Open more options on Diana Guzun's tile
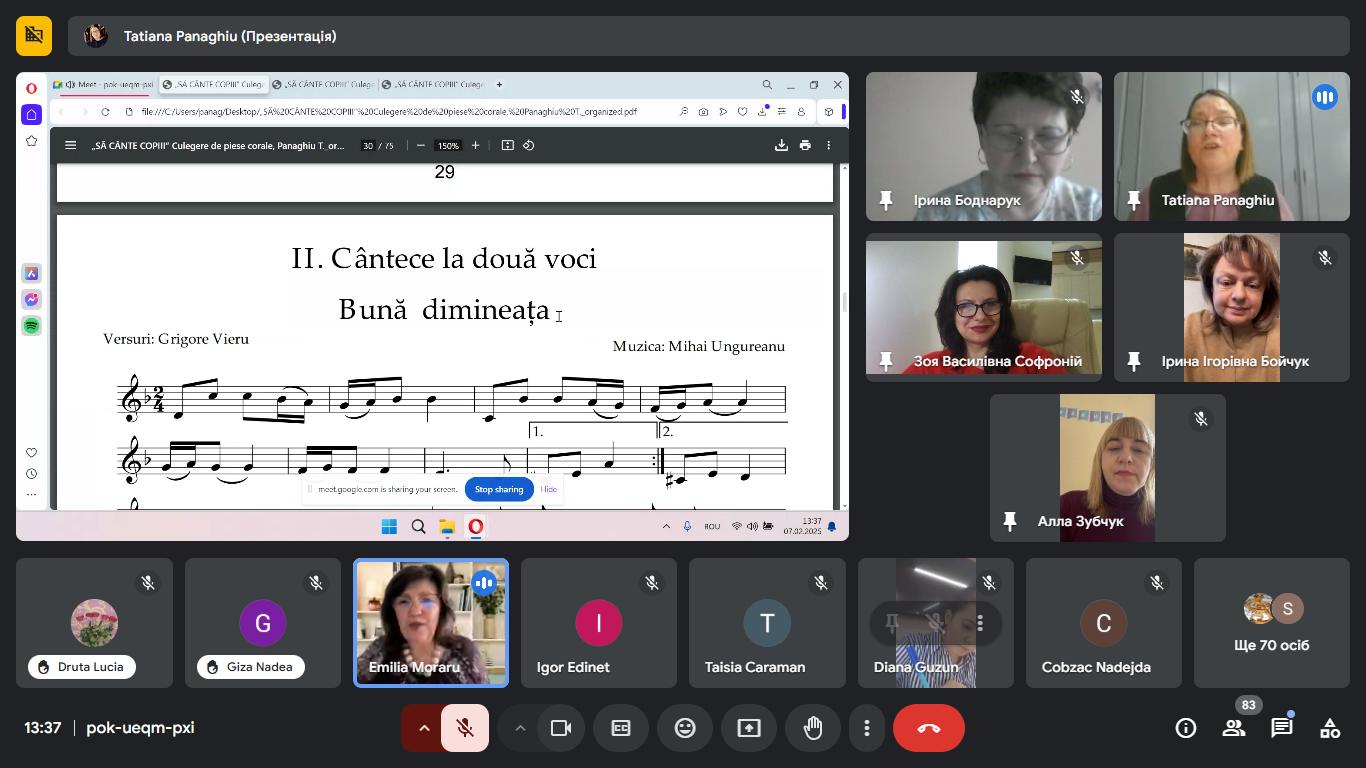The height and width of the screenshot is (768, 1366). pos(980,624)
